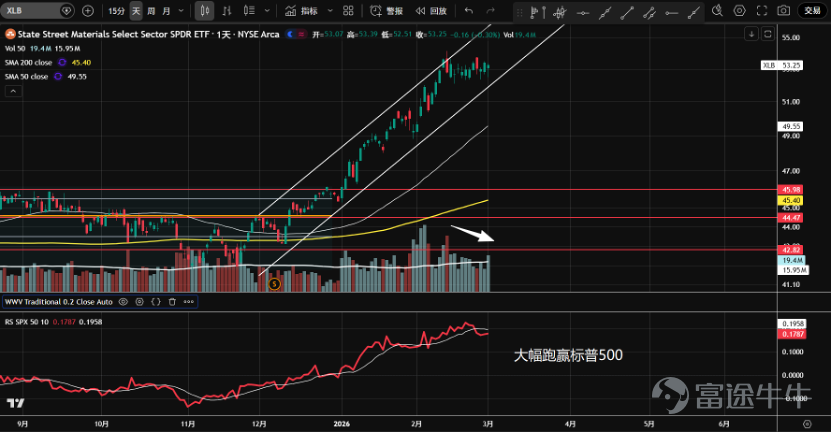Open the quick search magnifier icon

coord(717,11)
